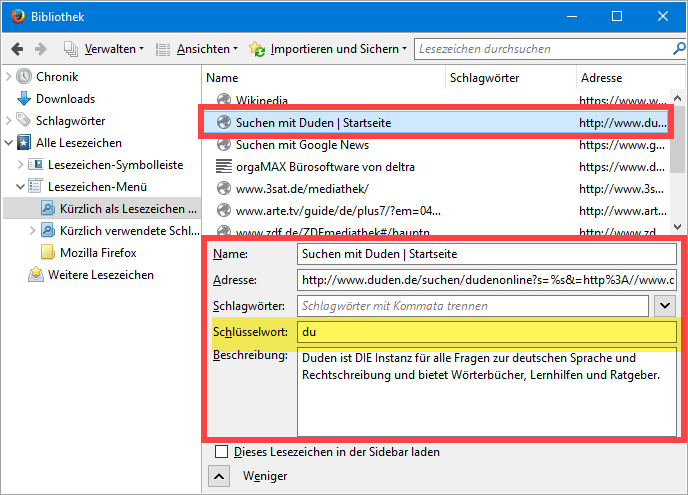The width and height of the screenshot is (688, 495).
Task: Open the Importieren und Sichern menu
Action: point(338,49)
